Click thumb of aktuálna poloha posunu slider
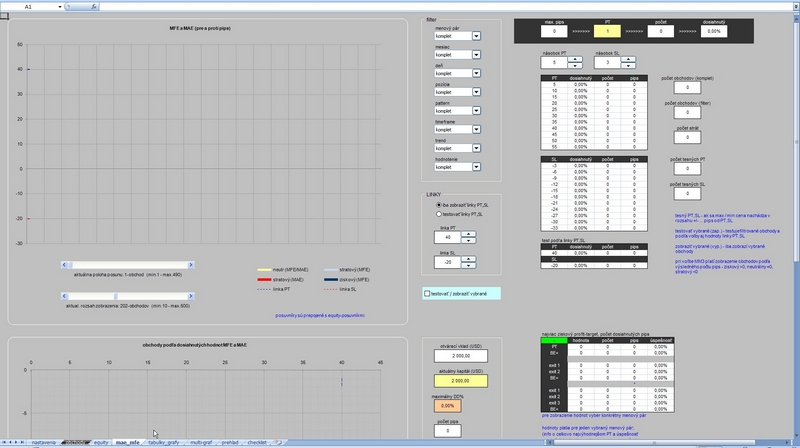The image size is (800, 448). pos(70,265)
